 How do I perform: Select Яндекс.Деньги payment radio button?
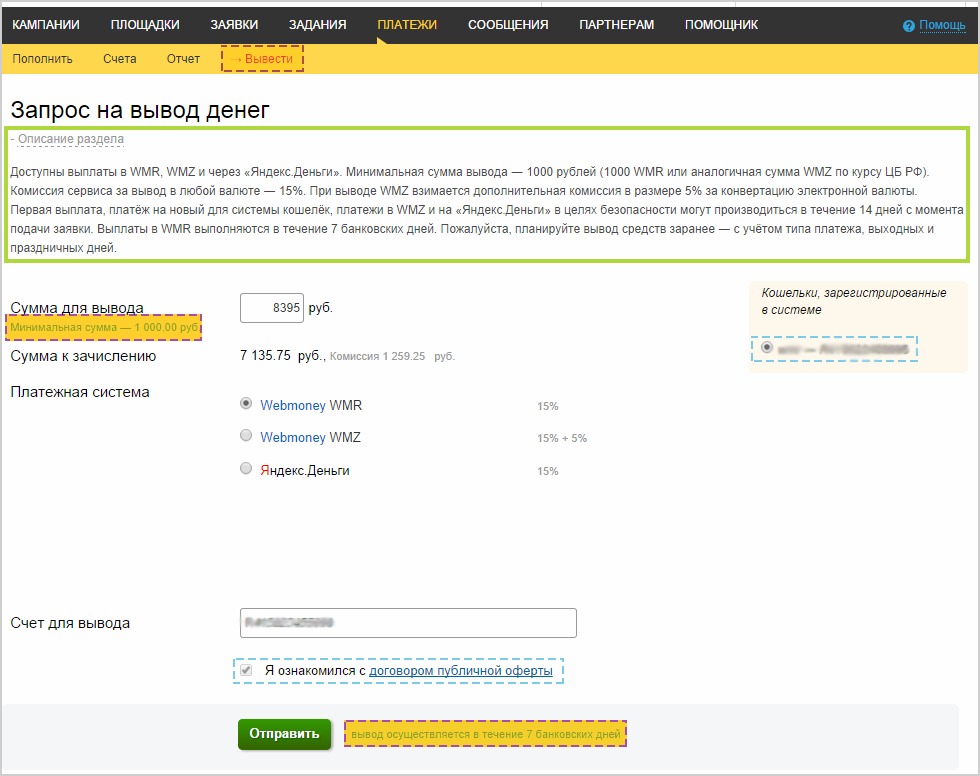[246, 468]
